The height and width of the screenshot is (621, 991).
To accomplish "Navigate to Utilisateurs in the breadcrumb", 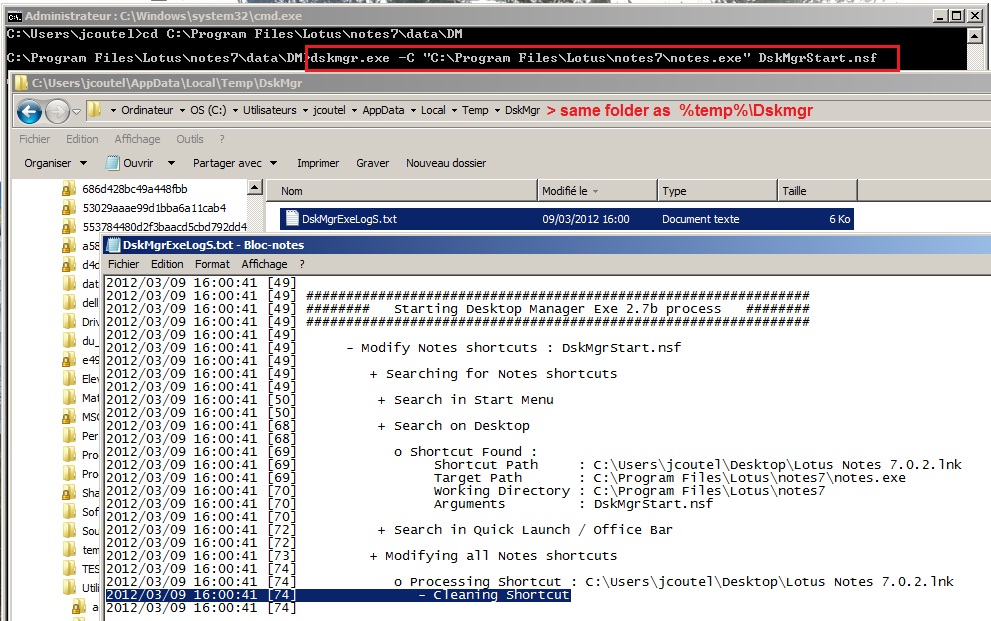I will [269, 110].
